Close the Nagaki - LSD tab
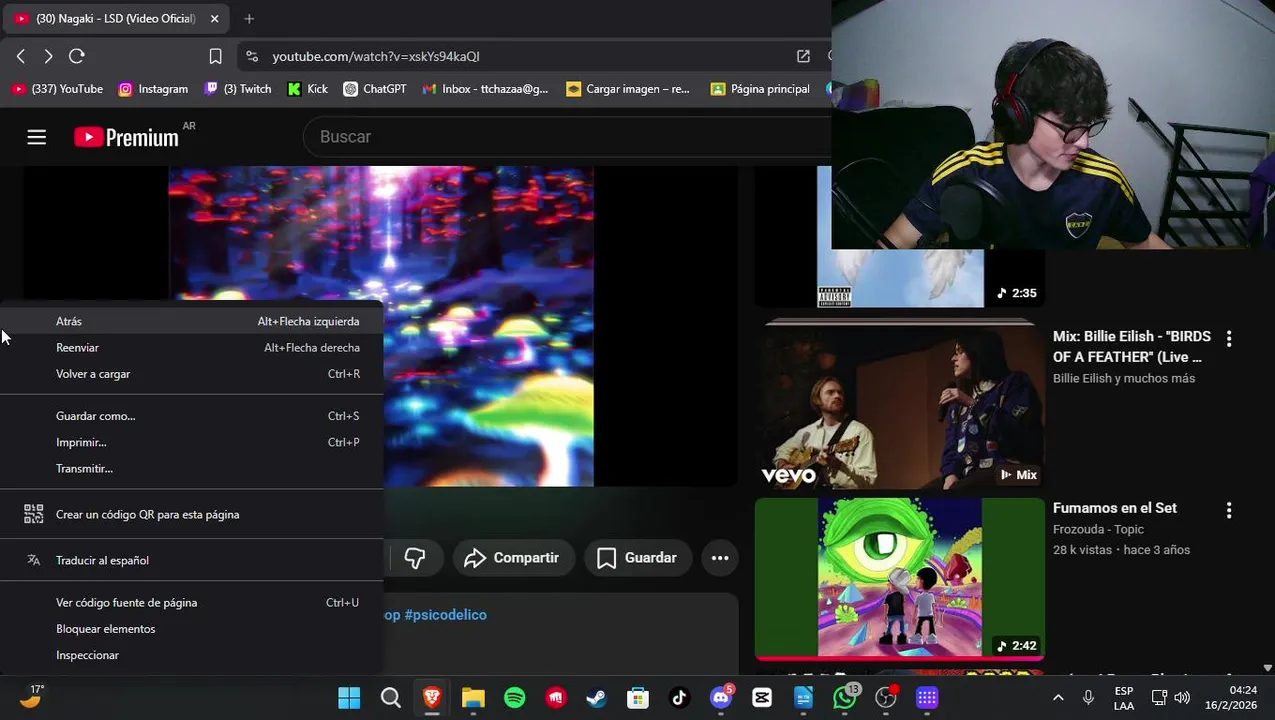The image size is (1275, 720). (x=214, y=18)
